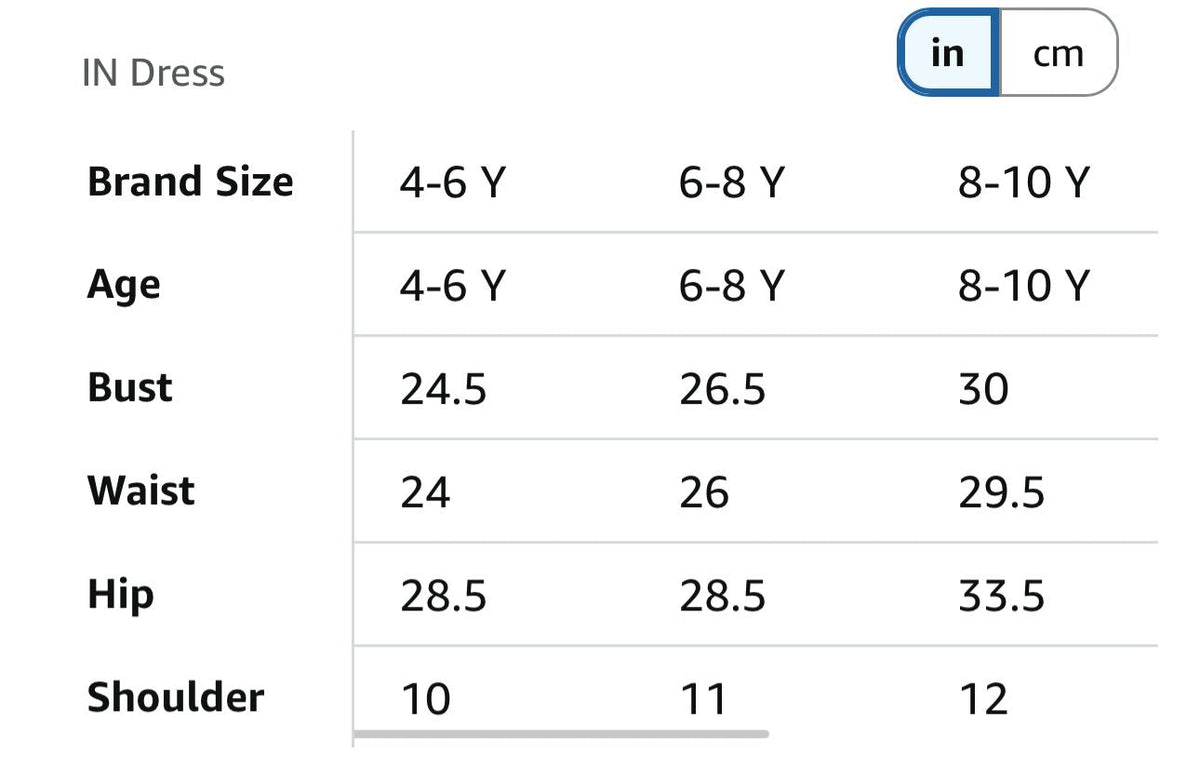Click the Brand Size row header

191,182
